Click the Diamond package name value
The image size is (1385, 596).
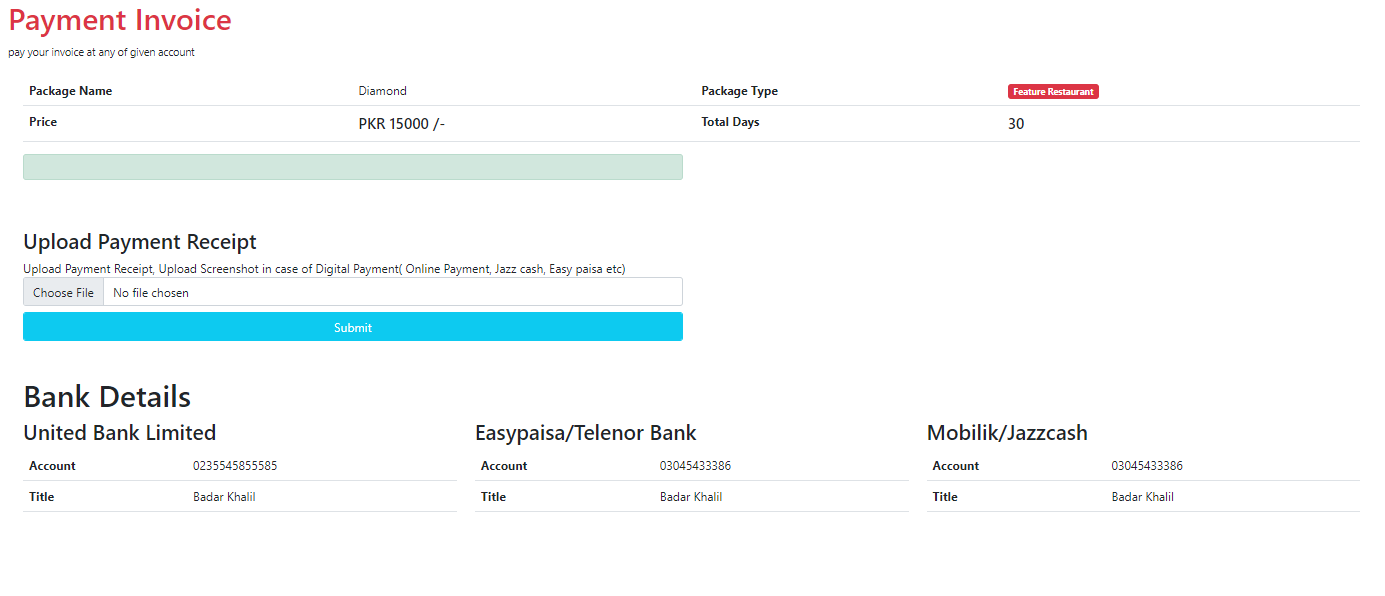383,91
